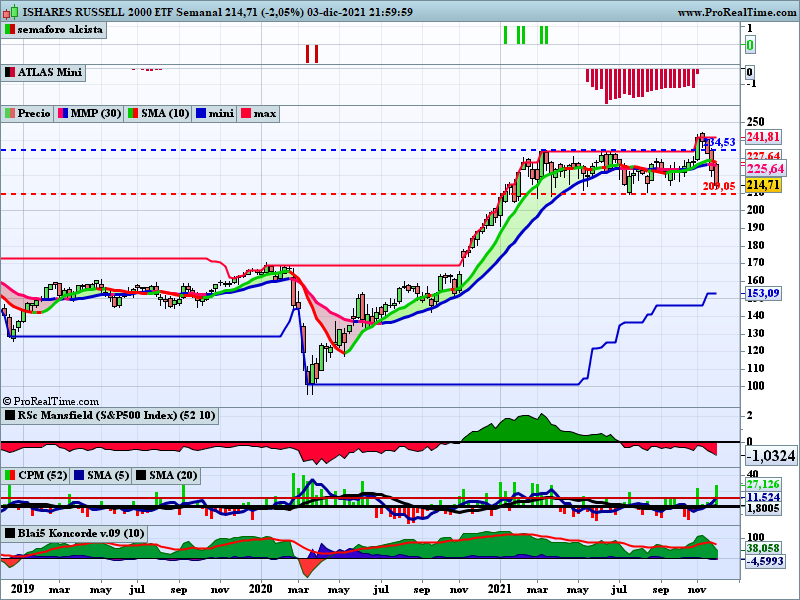Click the blue 153,09 price tag

click(x=763, y=293)
